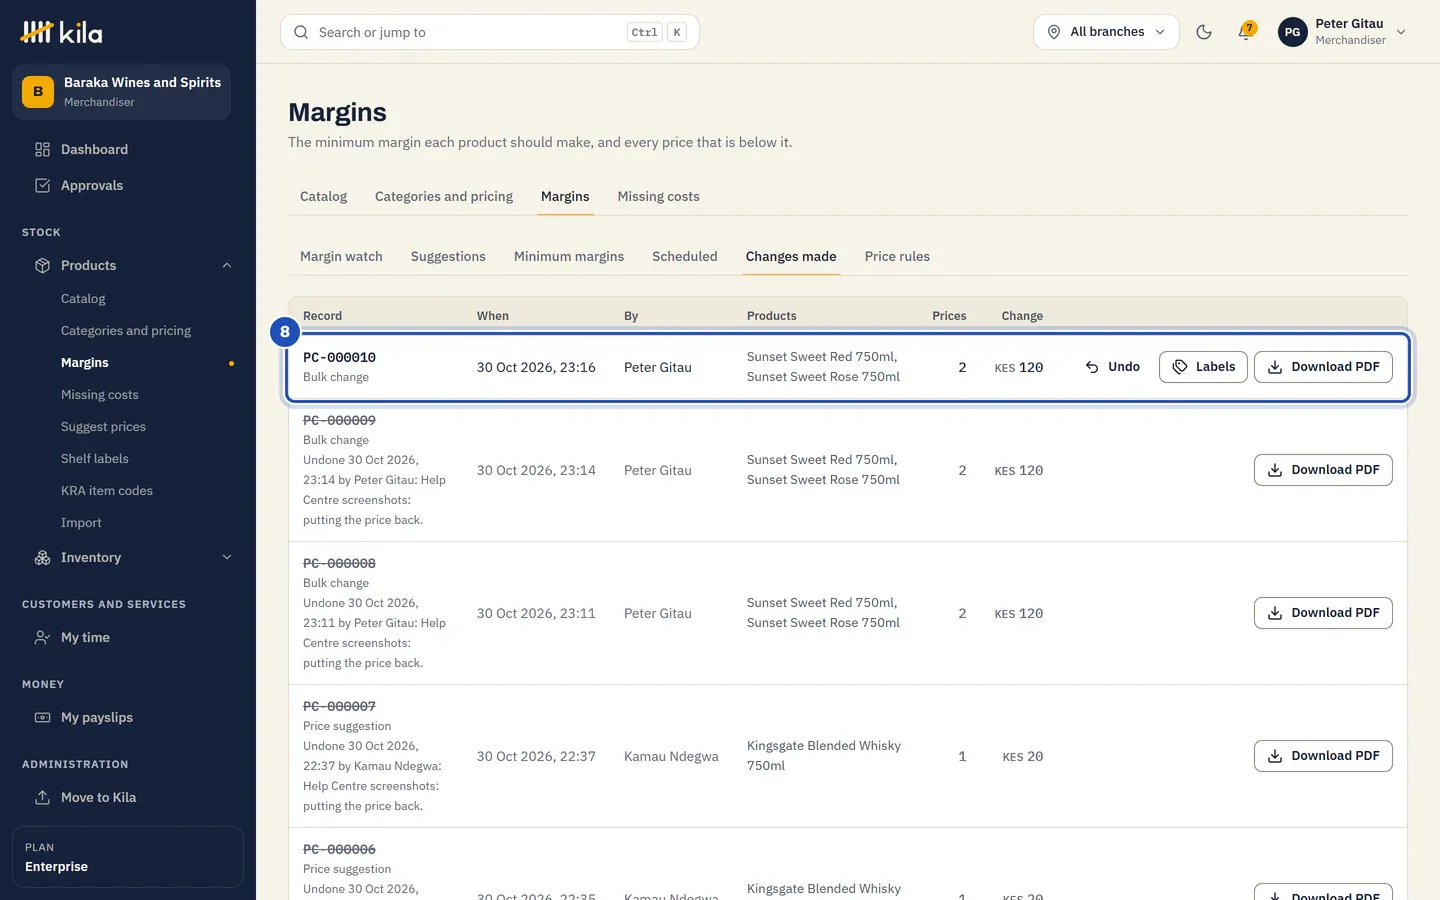
Task: Toggle dark mode with the moon icon
Action: tap(1204, 32)
